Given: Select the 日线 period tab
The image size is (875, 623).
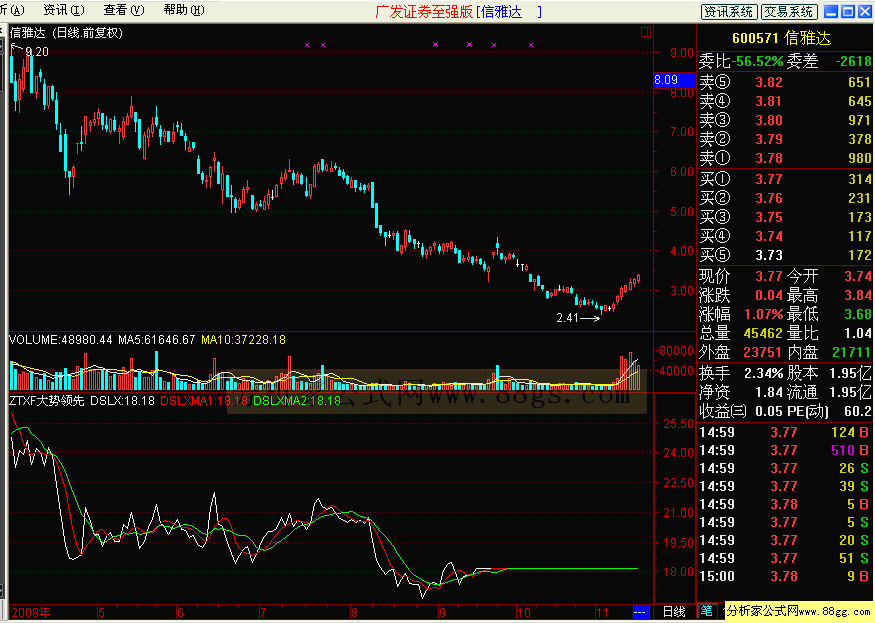Looking at the screenshot, I should 674,612.
